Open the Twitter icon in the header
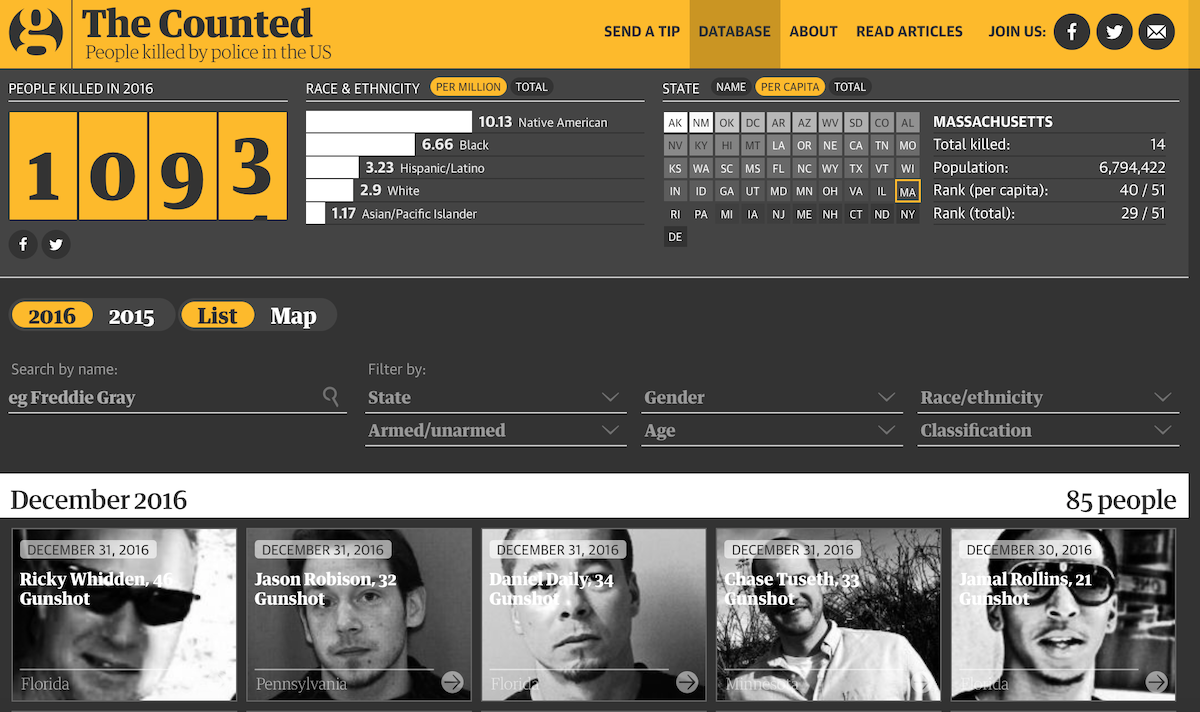The height and width of the screenshot is (712, 1200). pyautogui.click(x=1114, y=32)
